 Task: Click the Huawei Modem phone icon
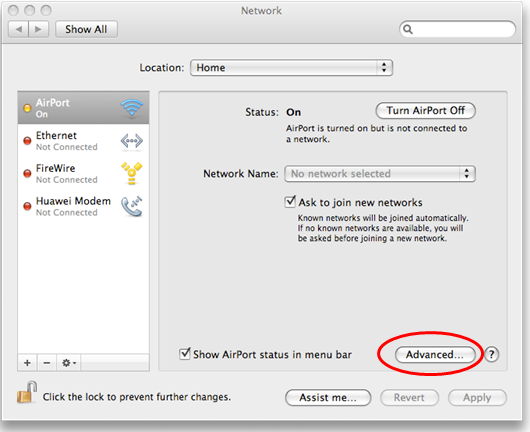click(x=131, y=206)
